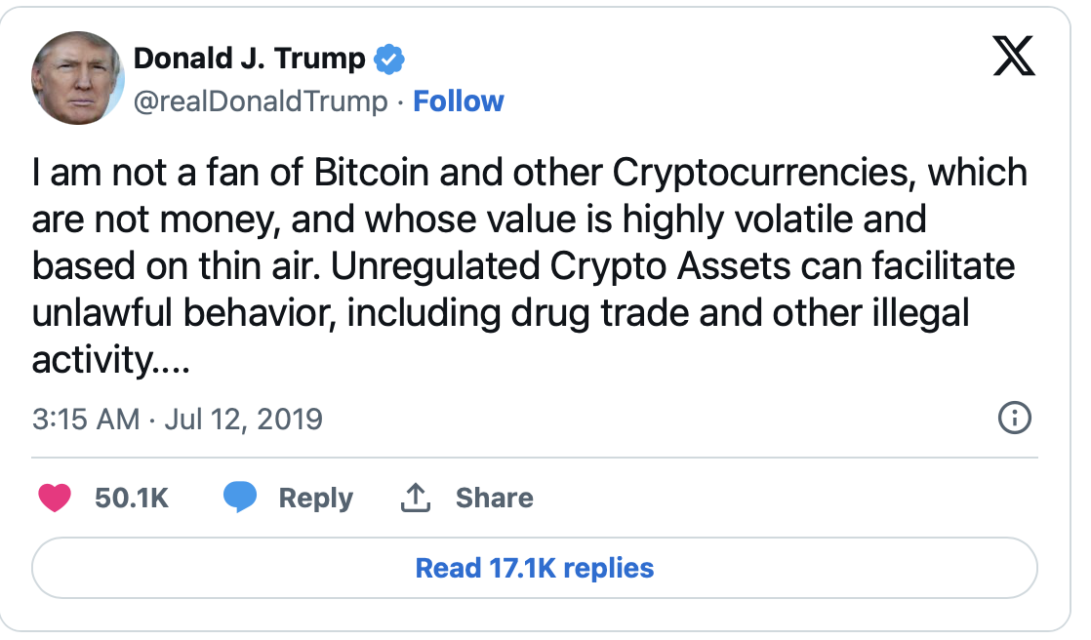Click the 50.1K likes count
The image size is (1091, 640).
132,498
